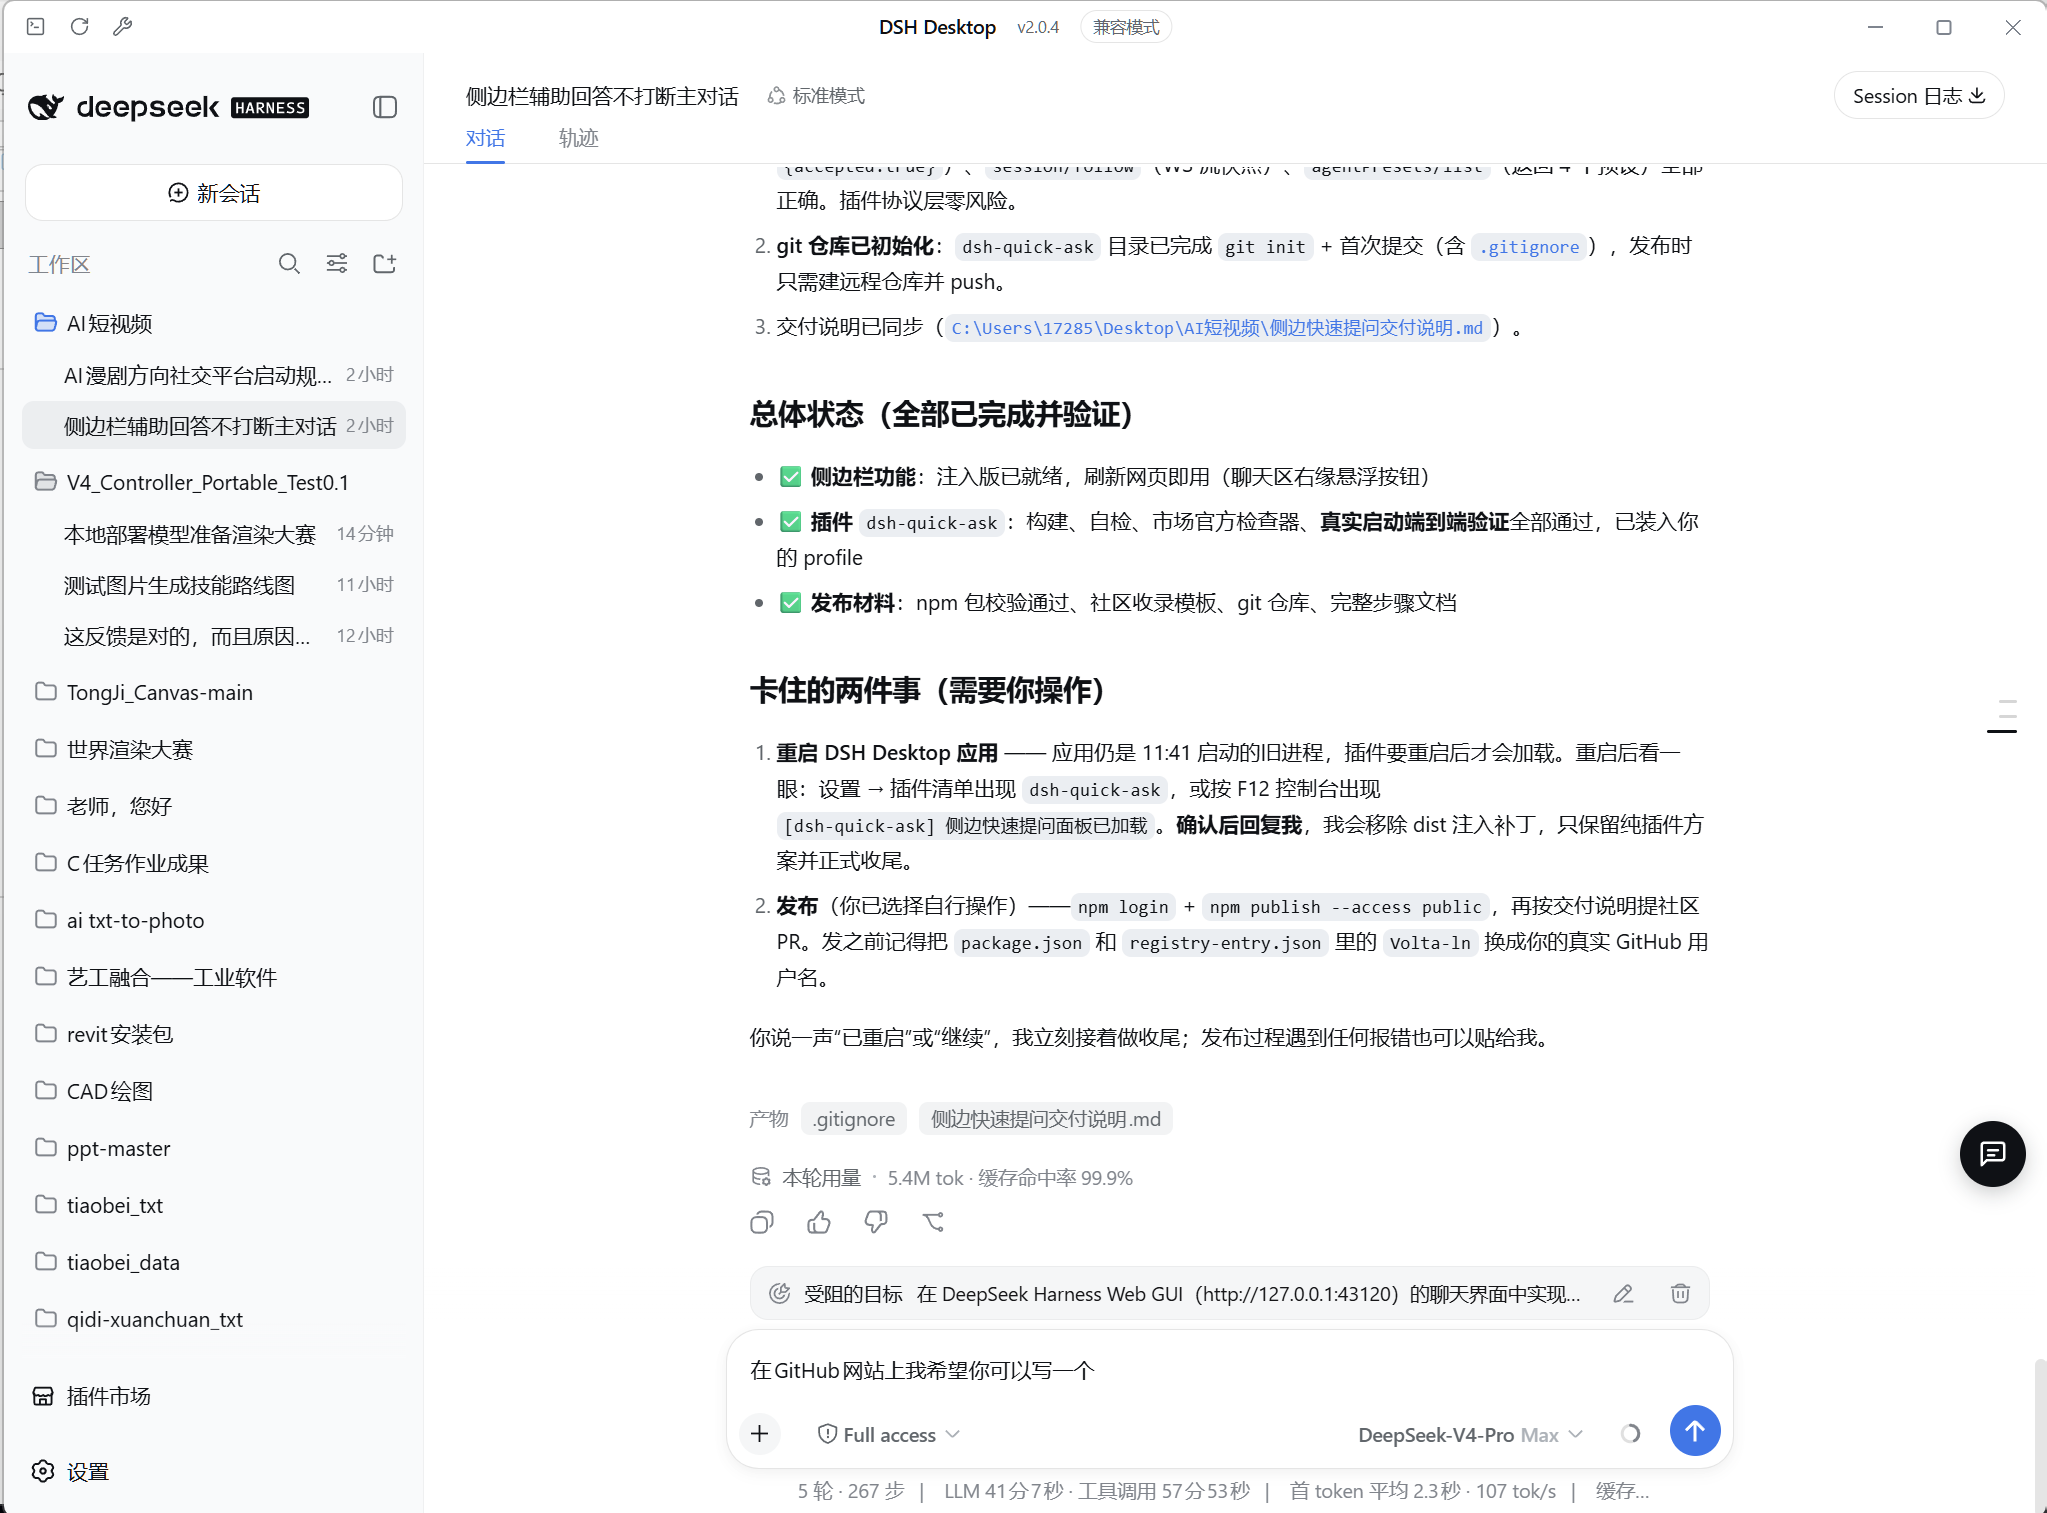Open the floating quick-ask chat button
Image resolution: width=2047 pixels, height=1513 pixels.
(1992, 1153)
